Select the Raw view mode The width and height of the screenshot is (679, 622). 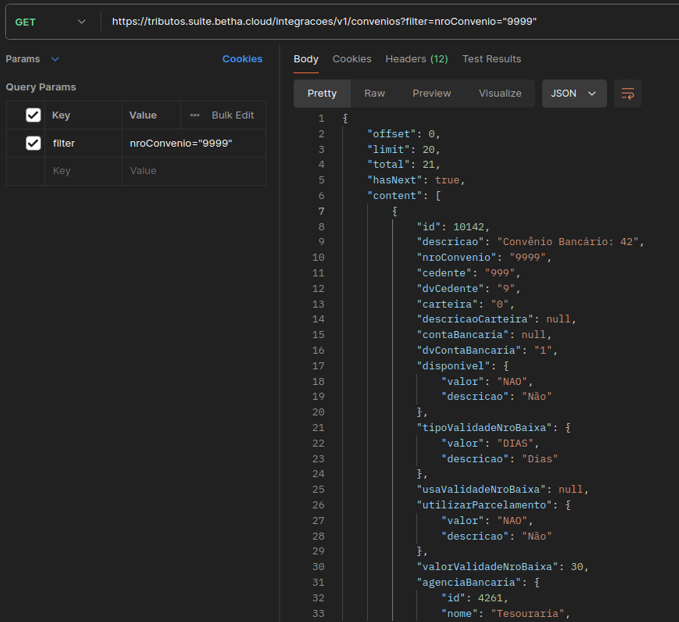[375, 94]
